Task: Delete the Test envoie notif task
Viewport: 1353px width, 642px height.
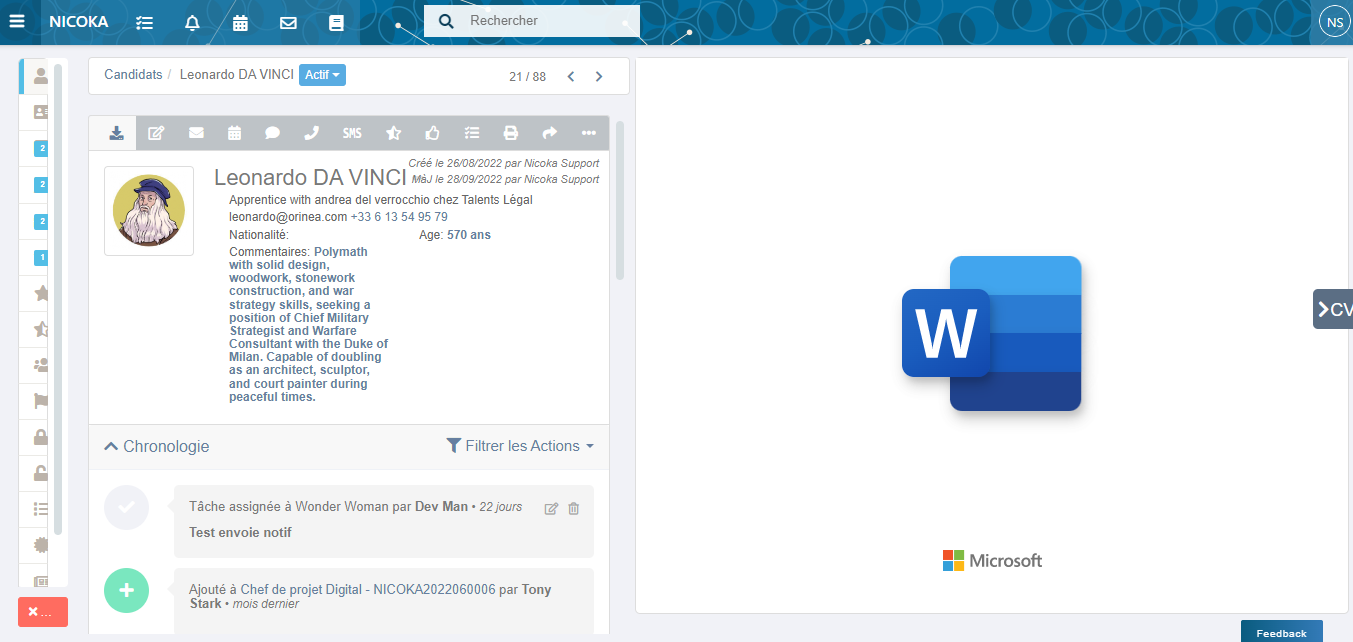Action: tap(574, 509)
